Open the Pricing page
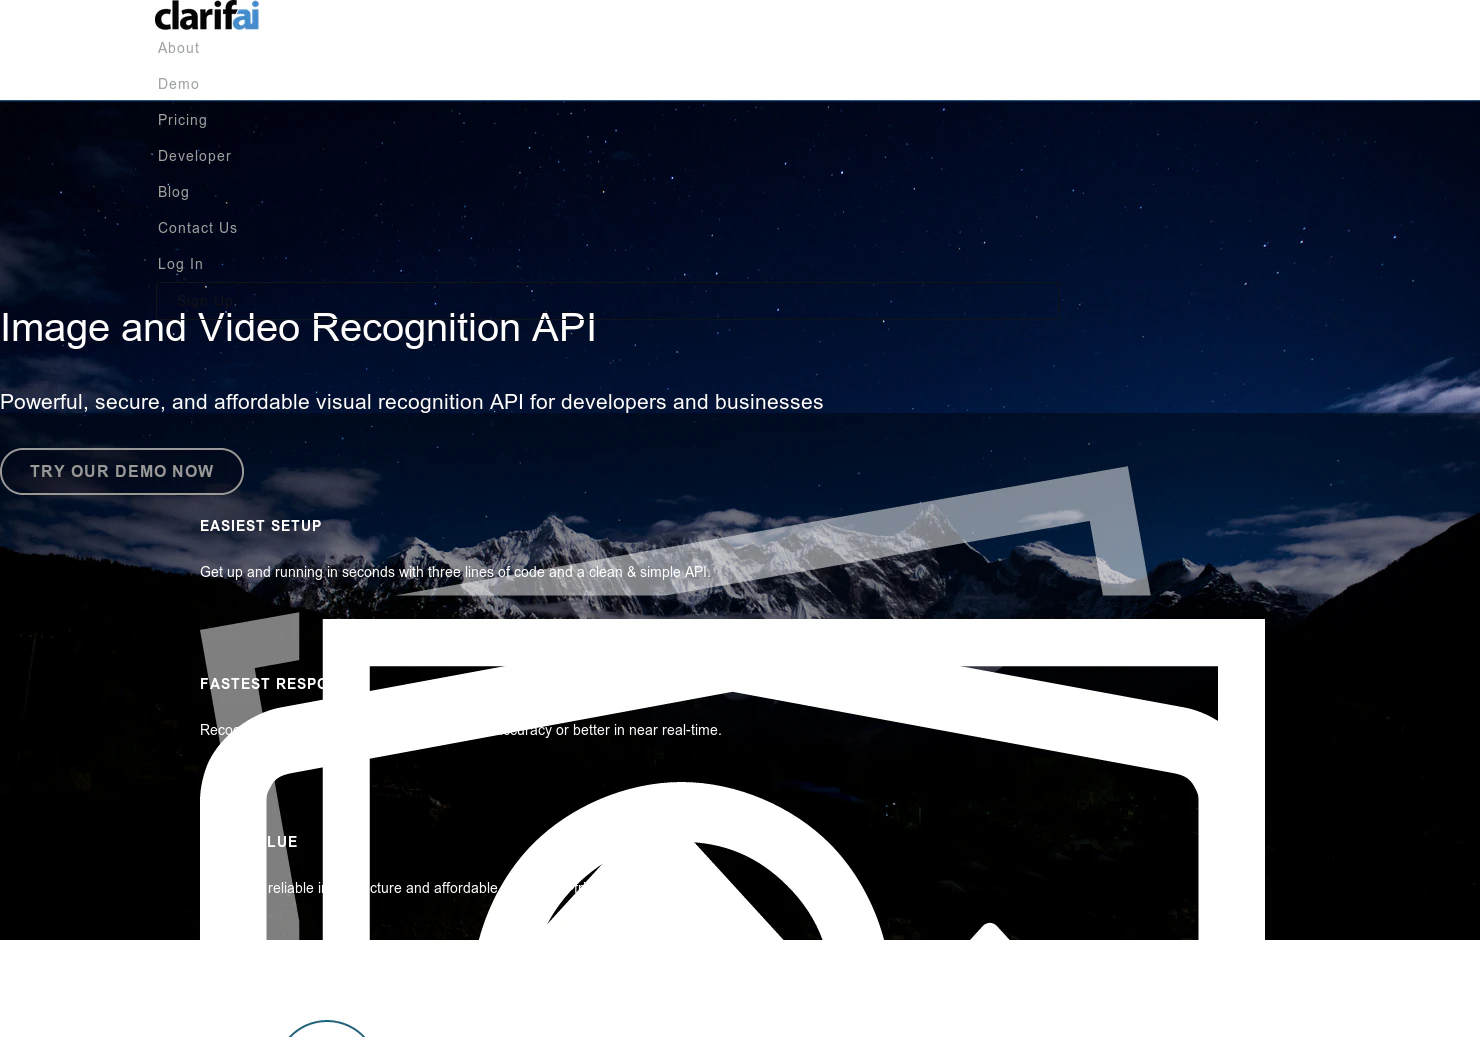Image resolution: width=1480 pixels, height=1037 pixels. tap(182, 119)
